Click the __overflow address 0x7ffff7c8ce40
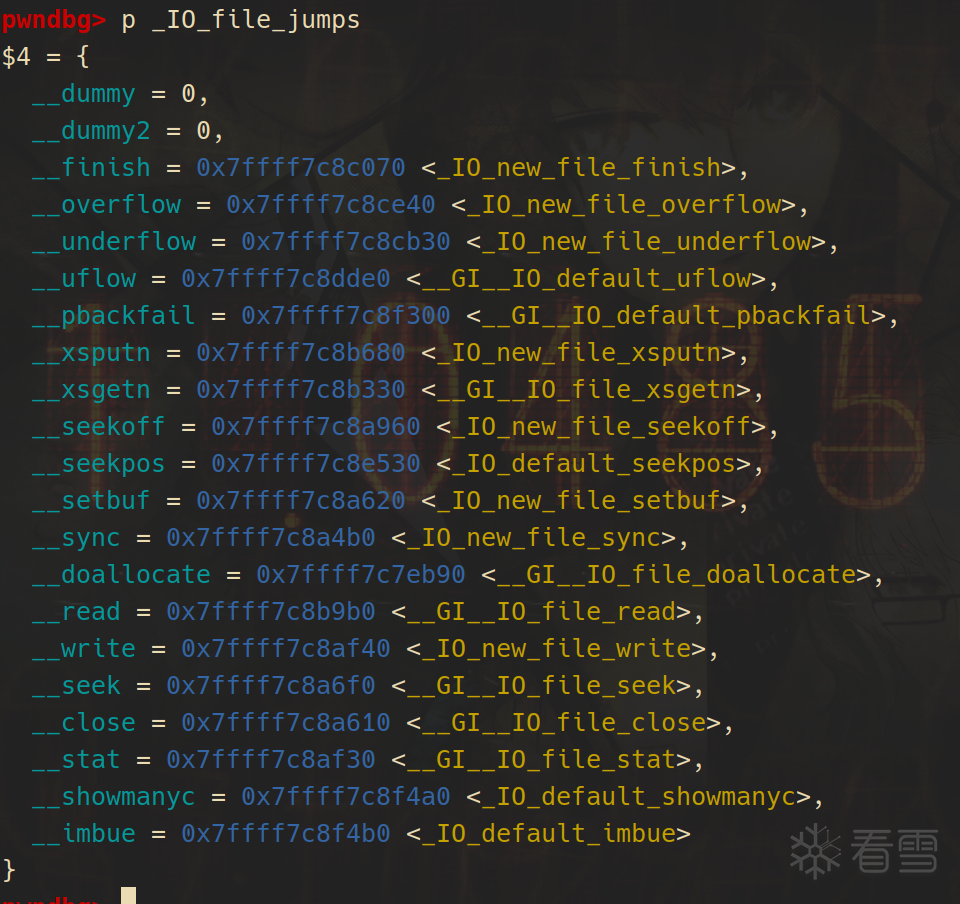Image resolution: width=960 pixels, height=904 pixels. click(x=331, y=204)
